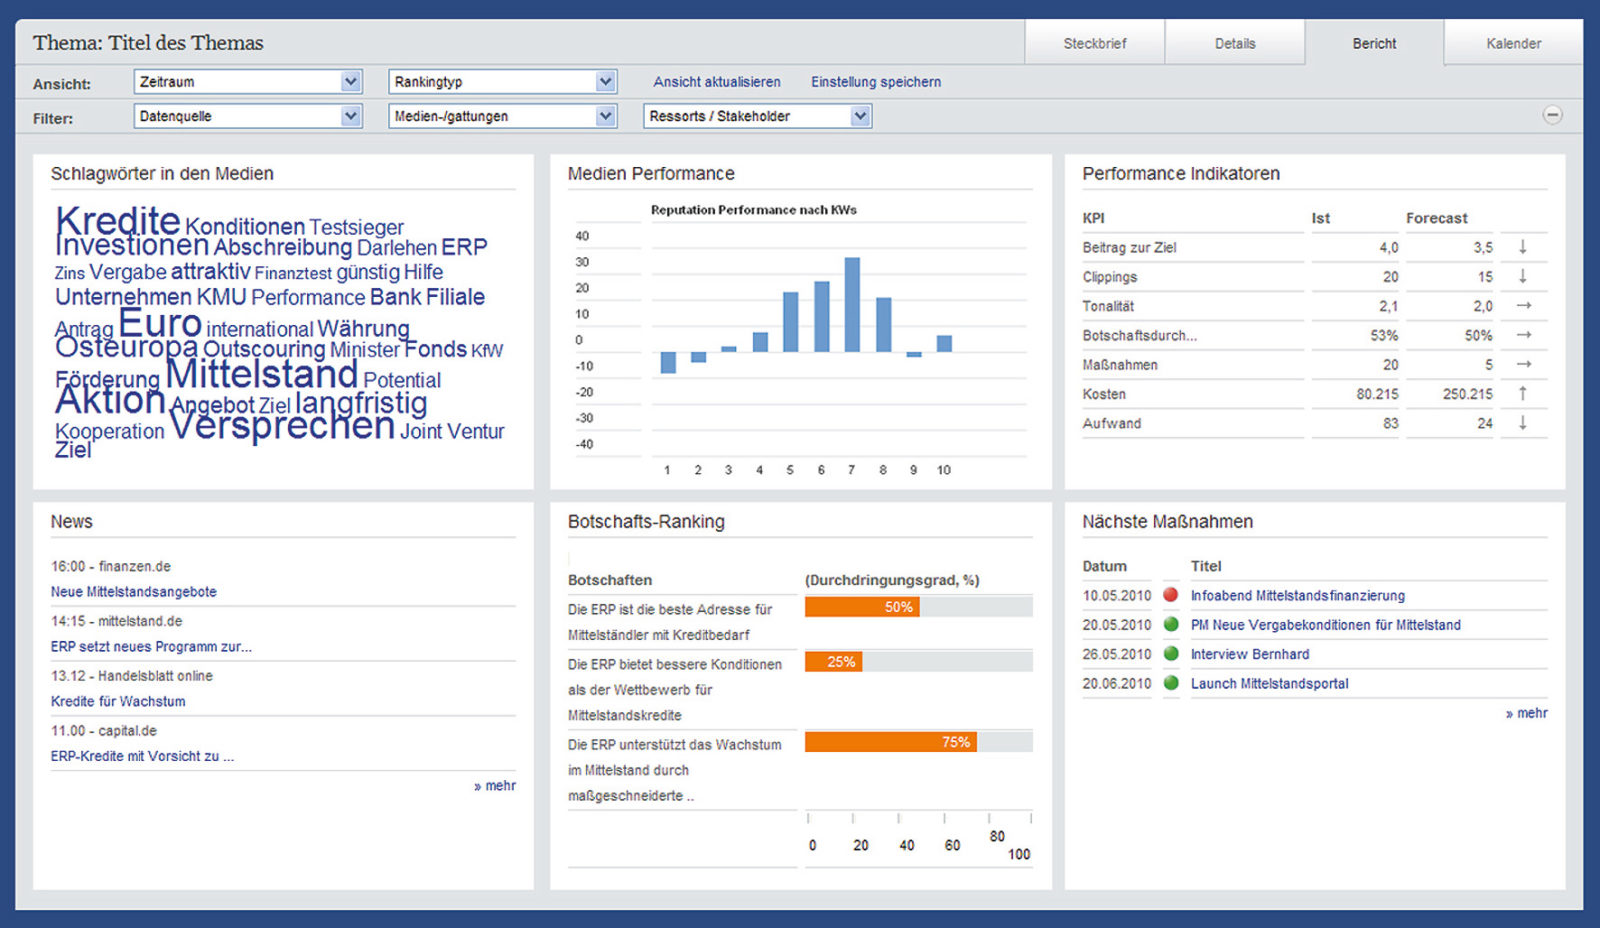
Task: Click the Forecast column header
Action: coord(1436,218)
